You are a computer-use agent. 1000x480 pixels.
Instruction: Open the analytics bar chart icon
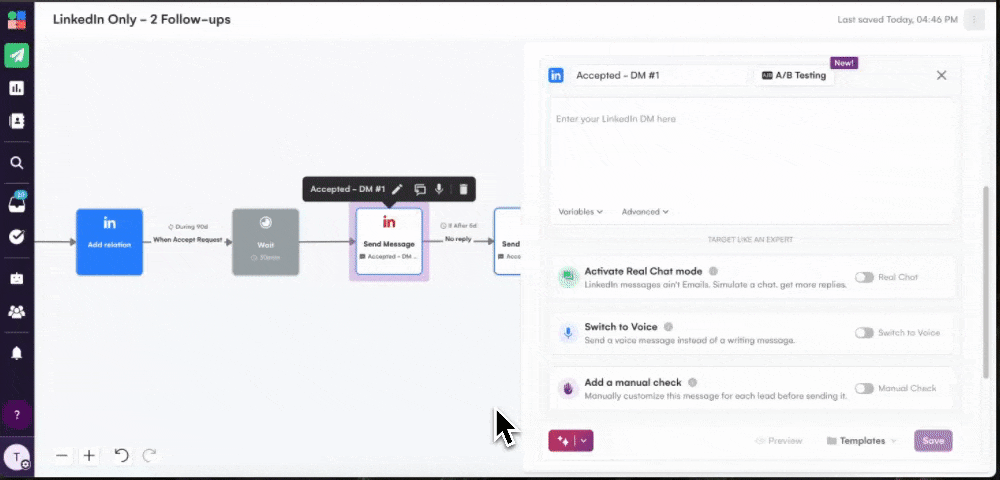coord(16,88)
